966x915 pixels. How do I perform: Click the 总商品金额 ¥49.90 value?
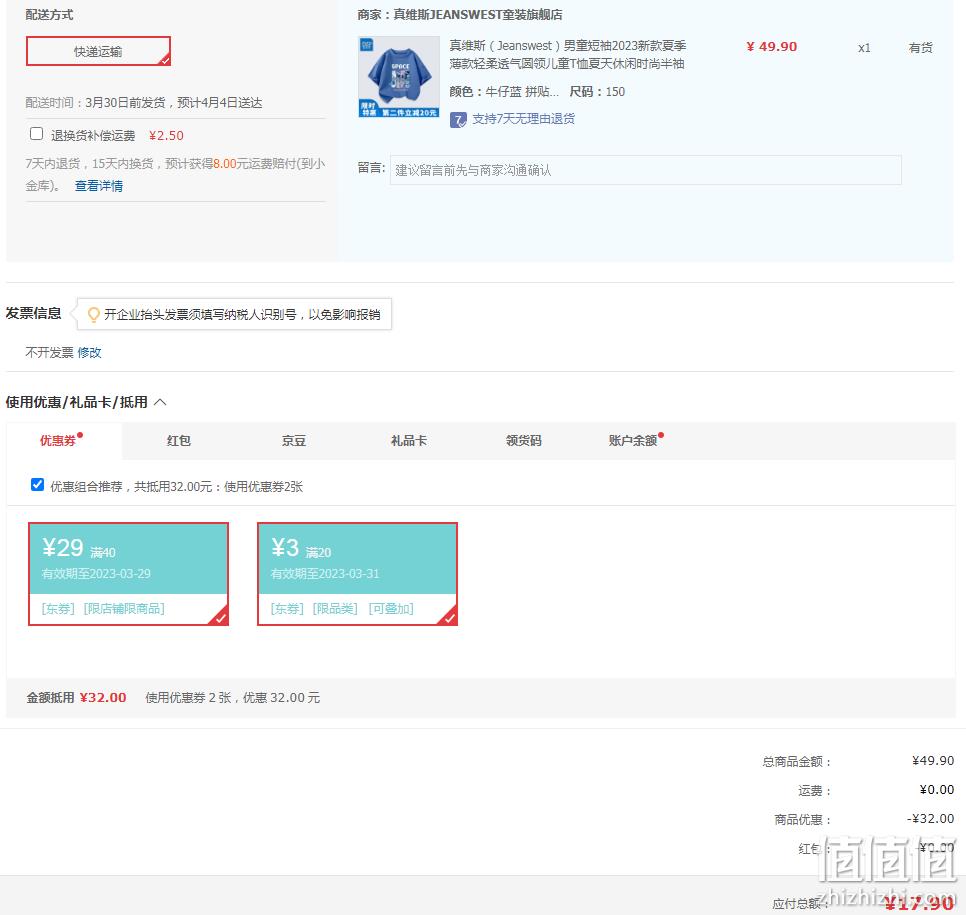click(x=933, y=760)
